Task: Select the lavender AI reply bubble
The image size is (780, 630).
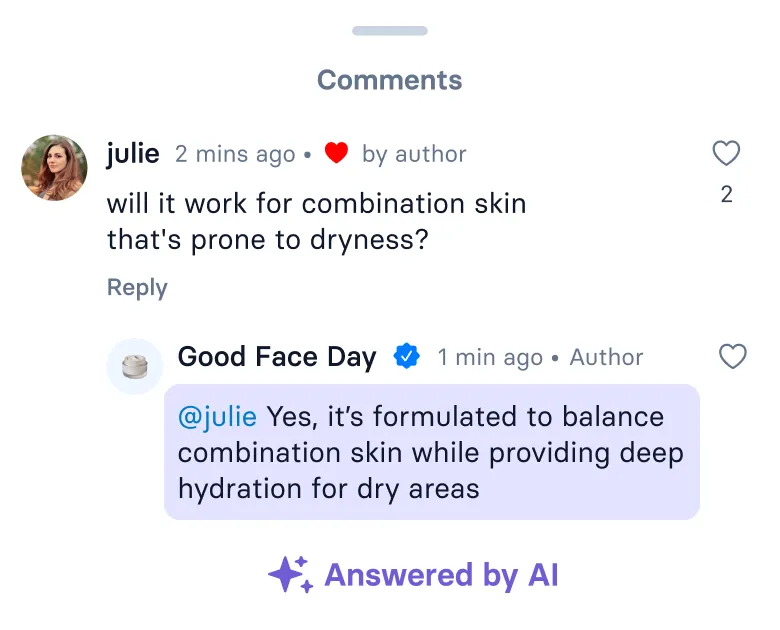Action: tap(432, 452)
